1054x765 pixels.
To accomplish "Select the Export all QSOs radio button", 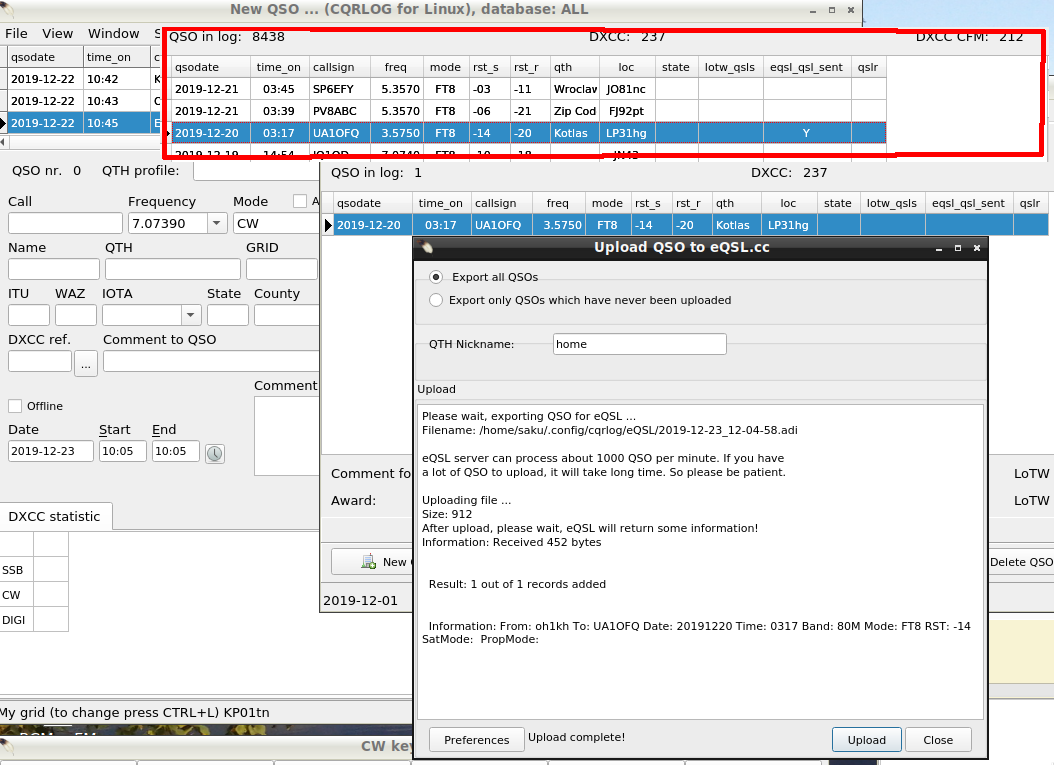I will (436, 277).
